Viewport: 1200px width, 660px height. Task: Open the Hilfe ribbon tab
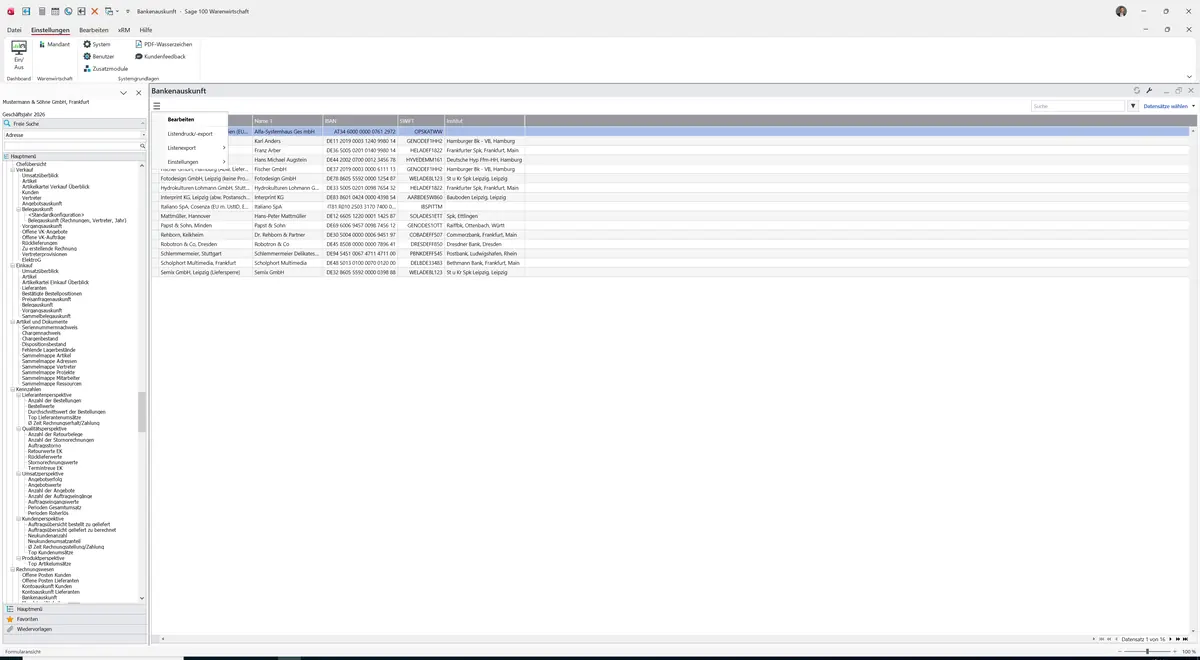pyautogui.click(x=146, y=30)
